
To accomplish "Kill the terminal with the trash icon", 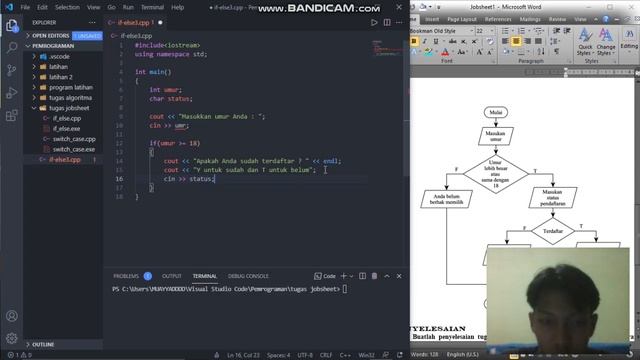I will click(374, 276).
